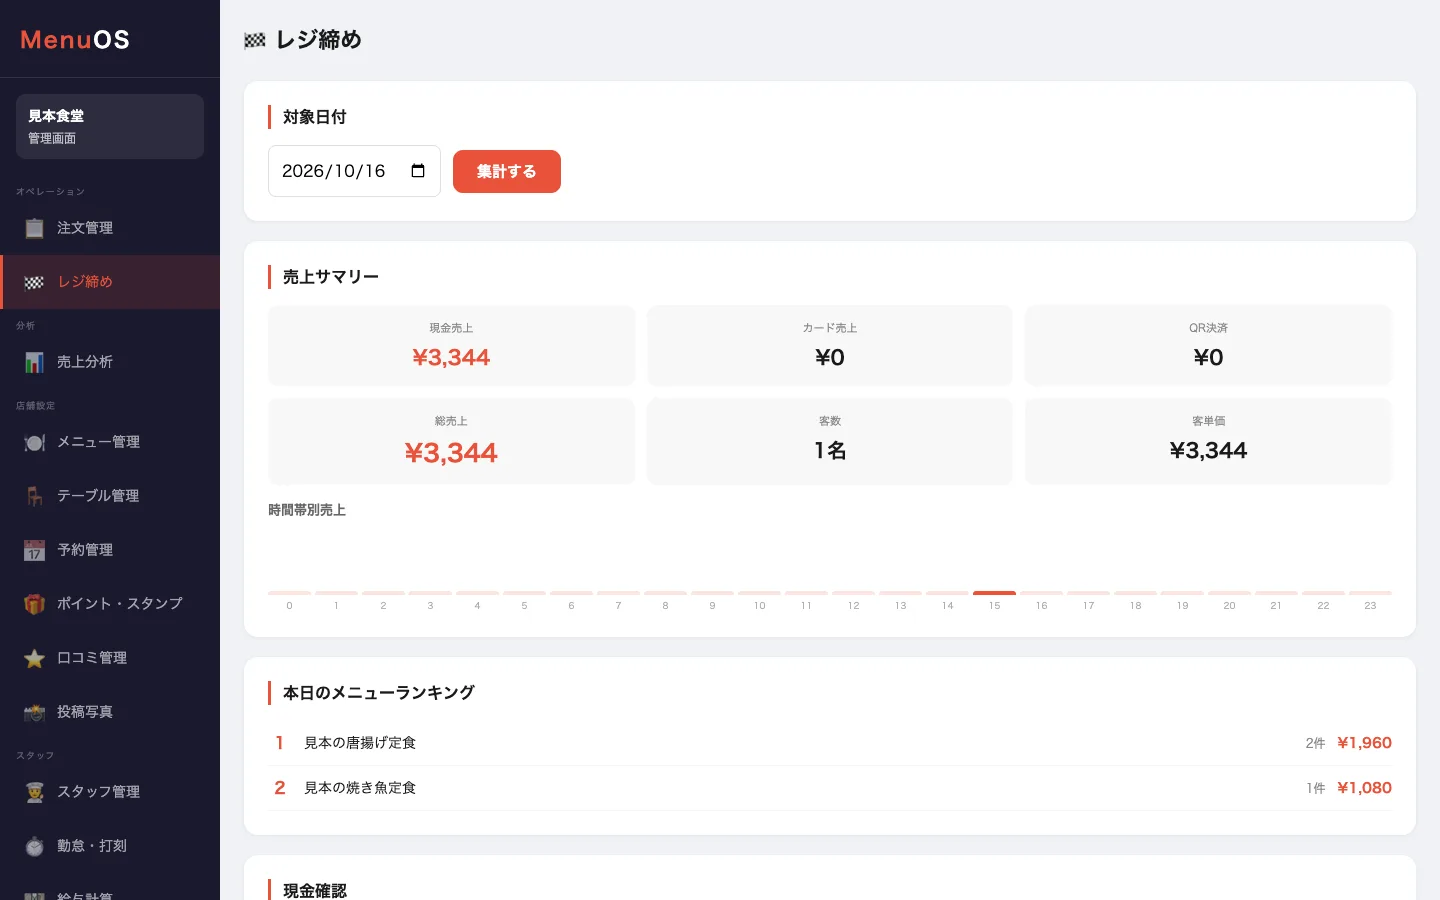The height and width of the screenshot is (900, 1440).
Task: Click the カード売上 ¥0 card
Action: 830,345
